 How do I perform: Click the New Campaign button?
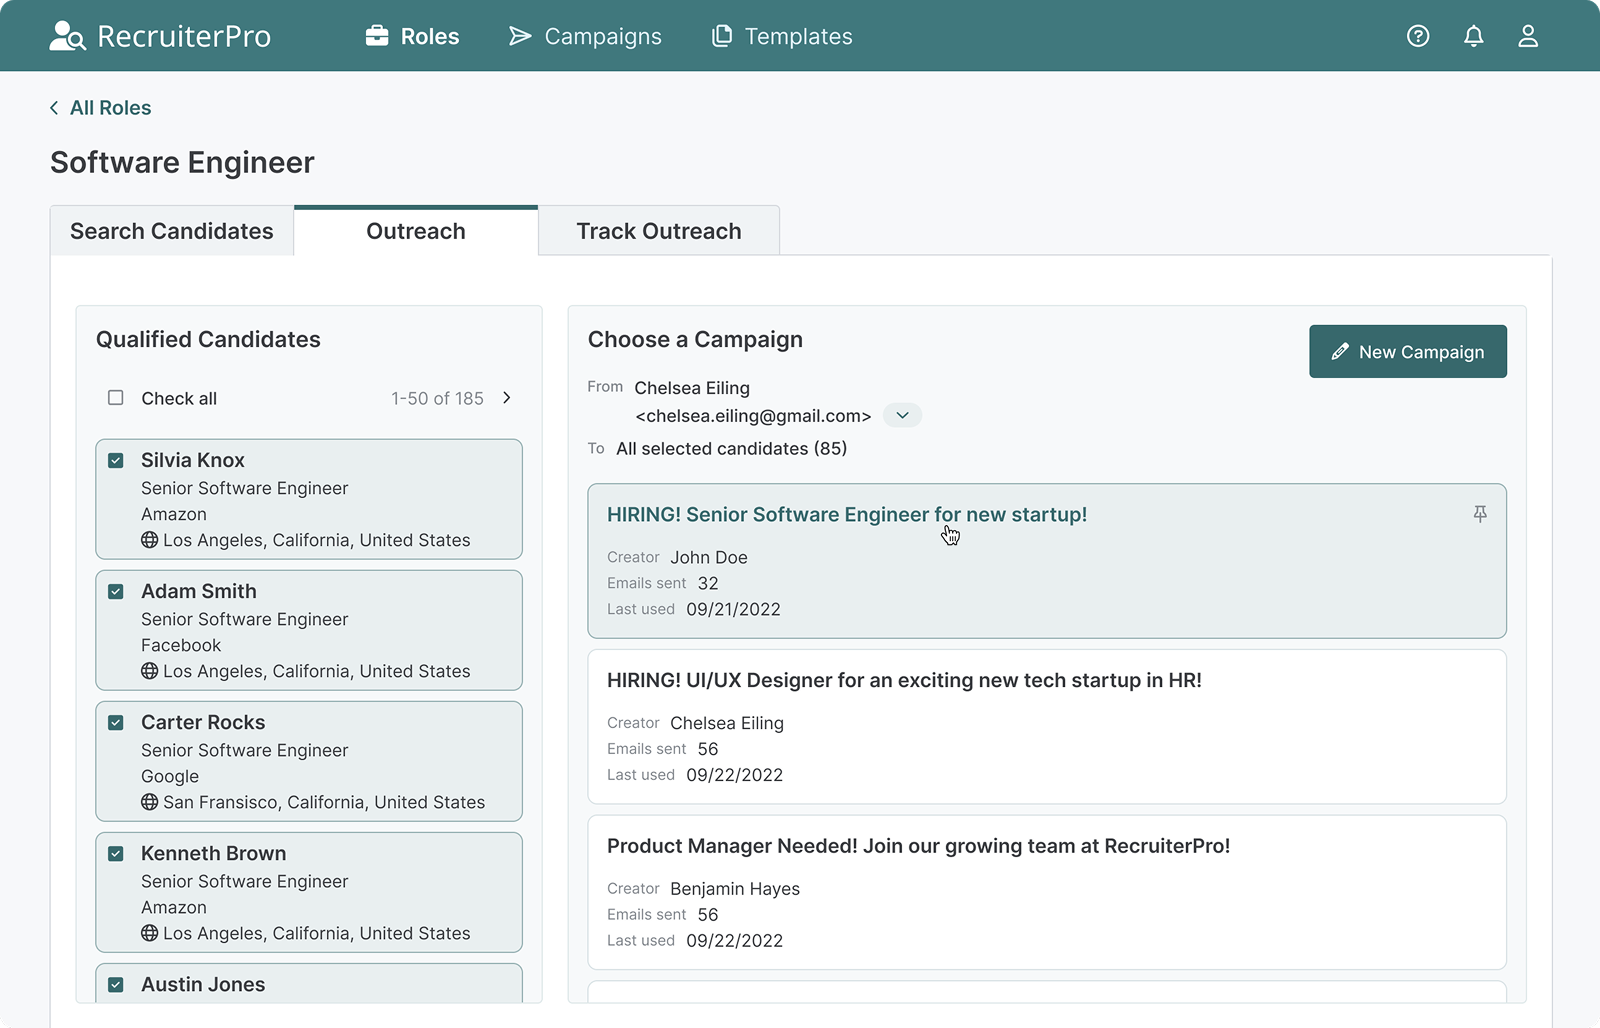tap(1407, 352)
